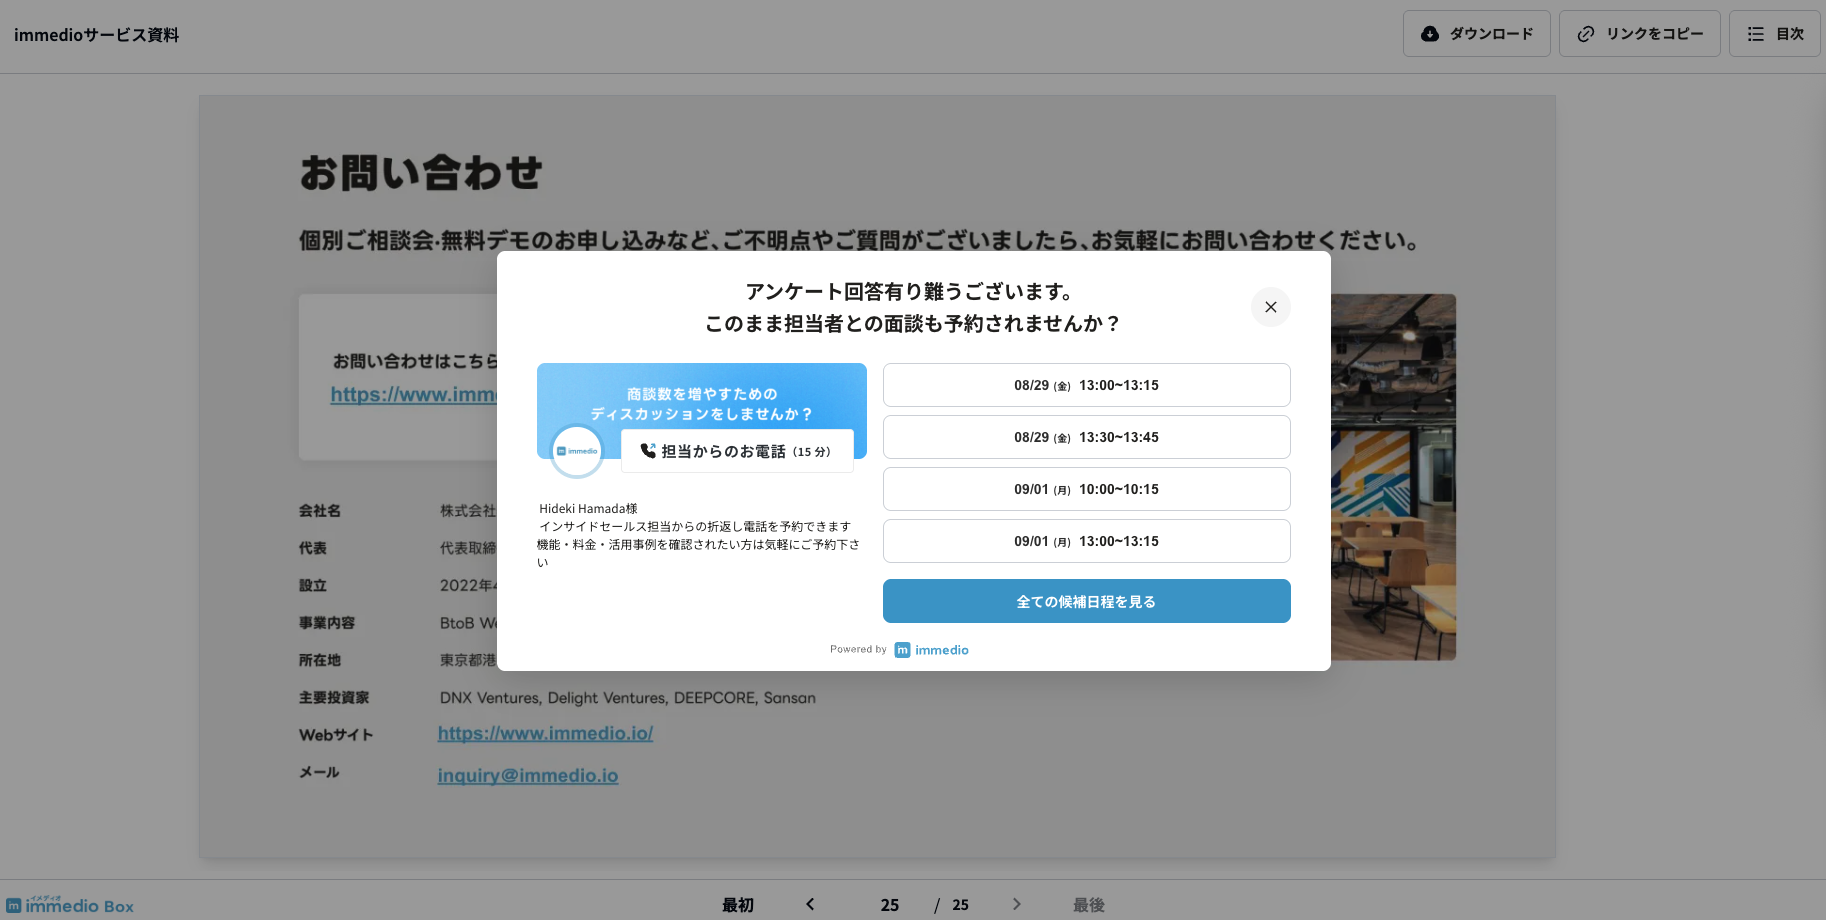
Task: Jump to first page via 最初
Action: [x=738, y=905]
